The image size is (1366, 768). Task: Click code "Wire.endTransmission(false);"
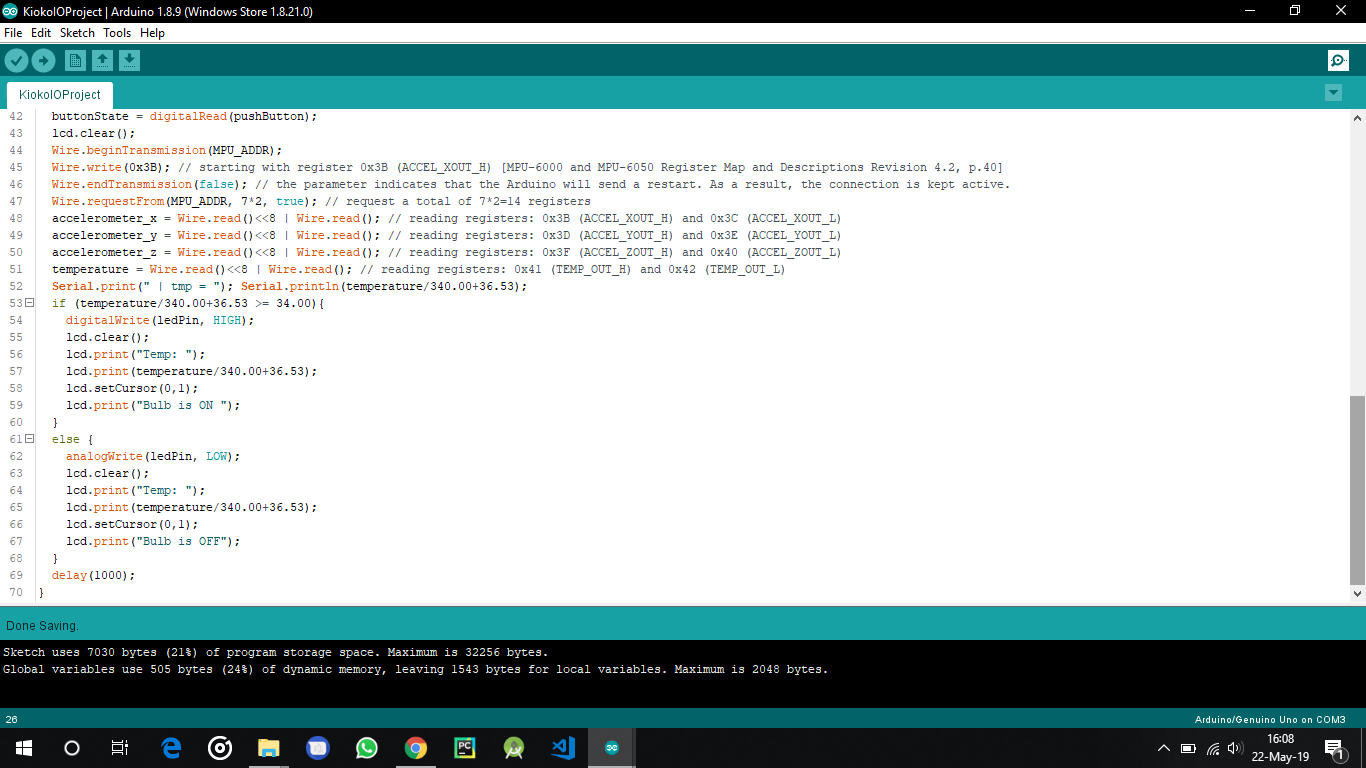click(x=150, y=184)
